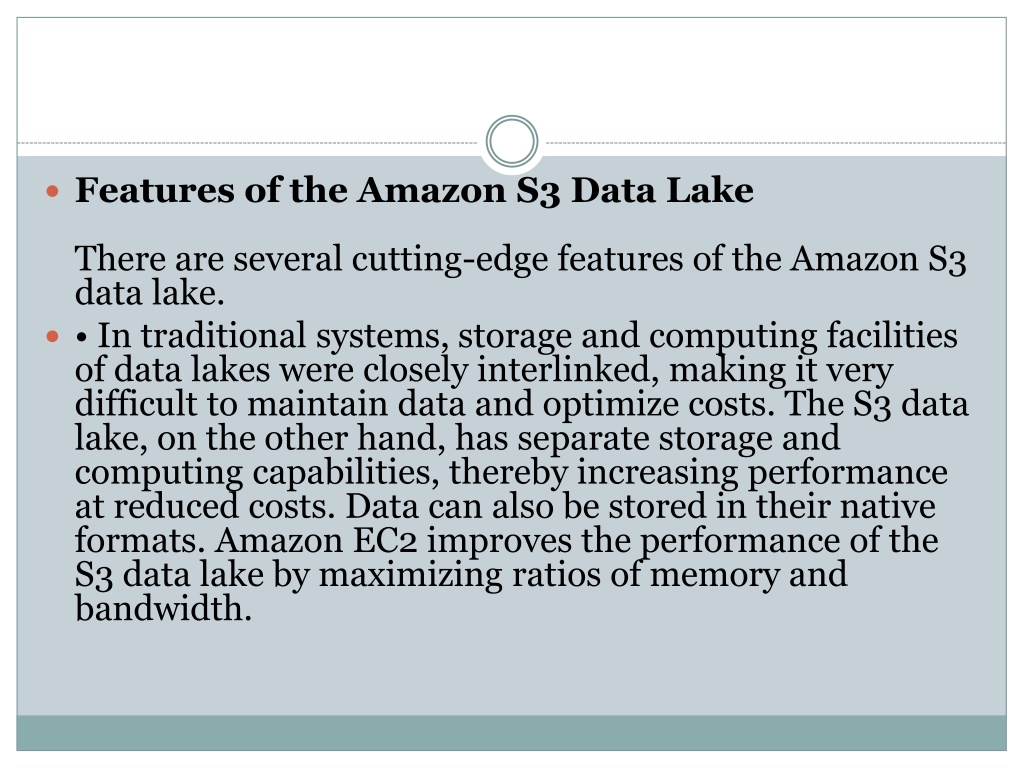Screen dimensions: 1024x768
Task: Click 'performance' after the word 'increasing'
Action: [847, 473]
